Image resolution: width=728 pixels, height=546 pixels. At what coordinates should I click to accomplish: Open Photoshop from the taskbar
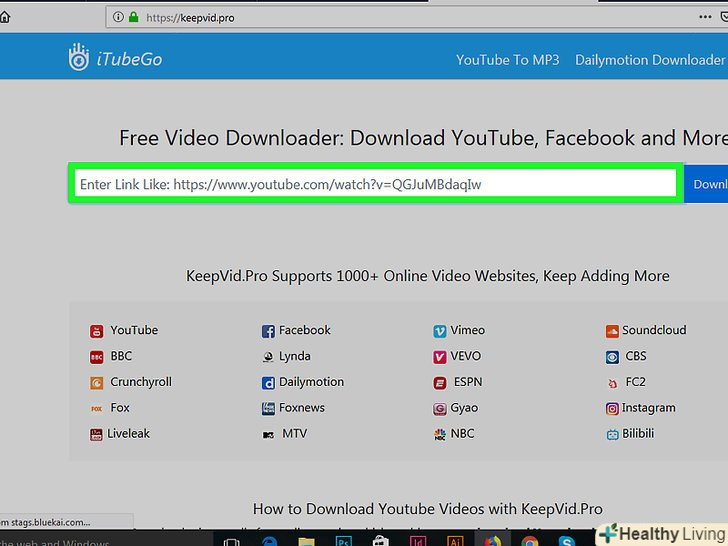coord(344,541)
